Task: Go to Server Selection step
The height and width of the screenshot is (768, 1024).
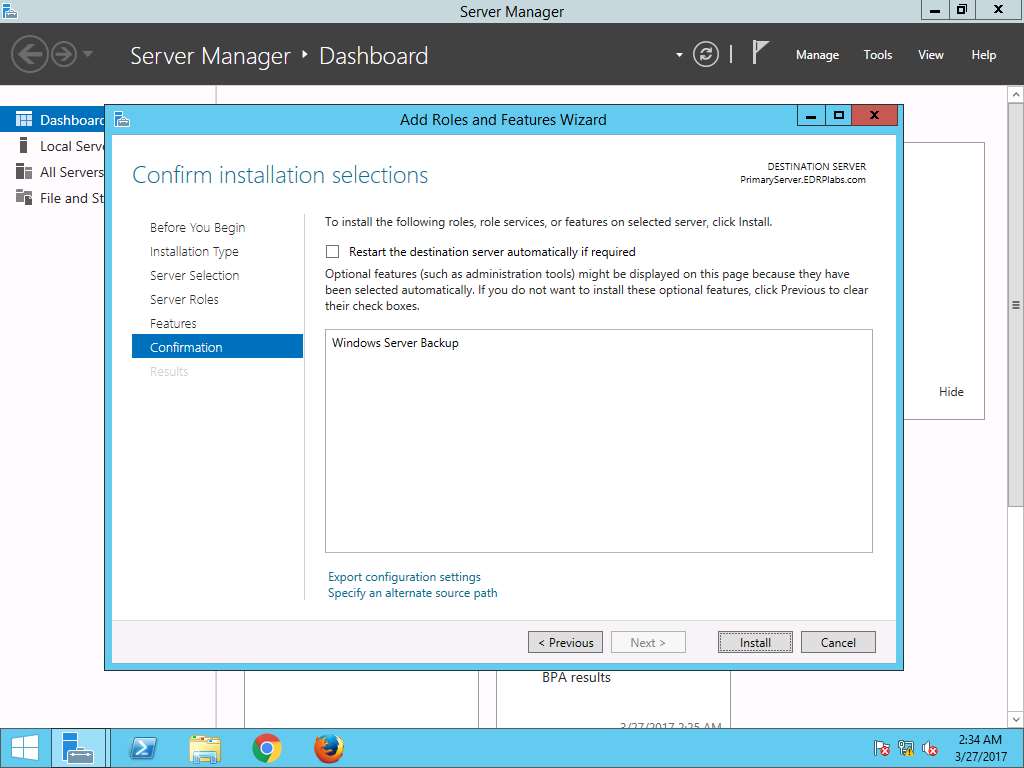Action: (x=195, y=276)
